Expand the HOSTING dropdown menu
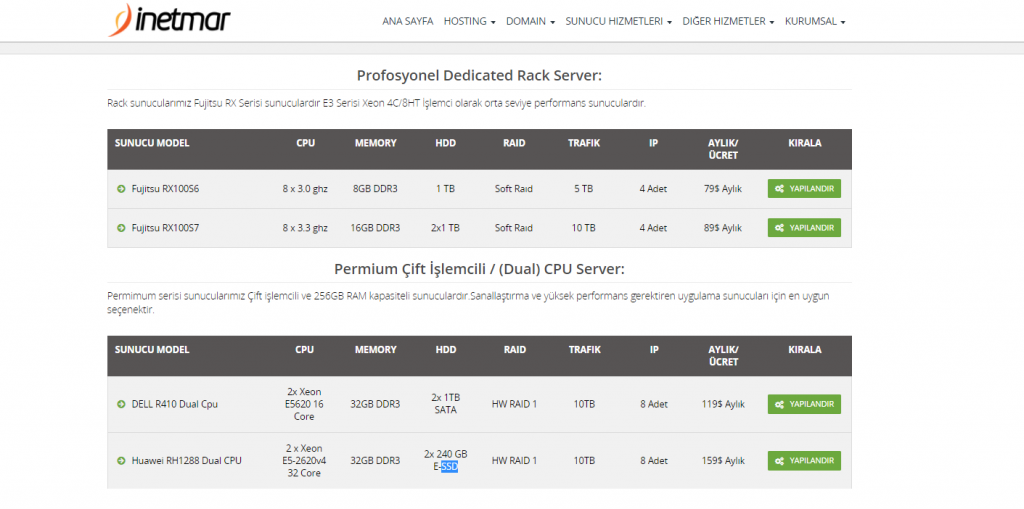 (x=469, y=21)
